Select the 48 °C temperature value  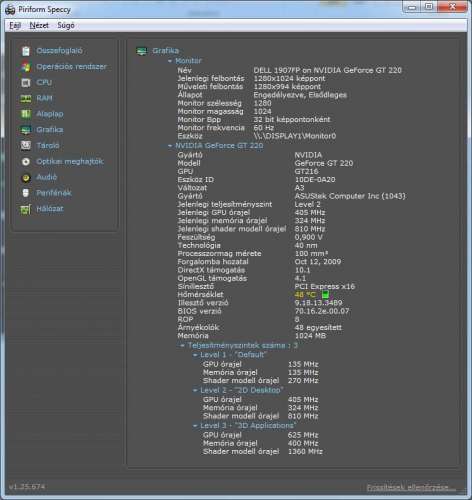click(x=305, y=295)
